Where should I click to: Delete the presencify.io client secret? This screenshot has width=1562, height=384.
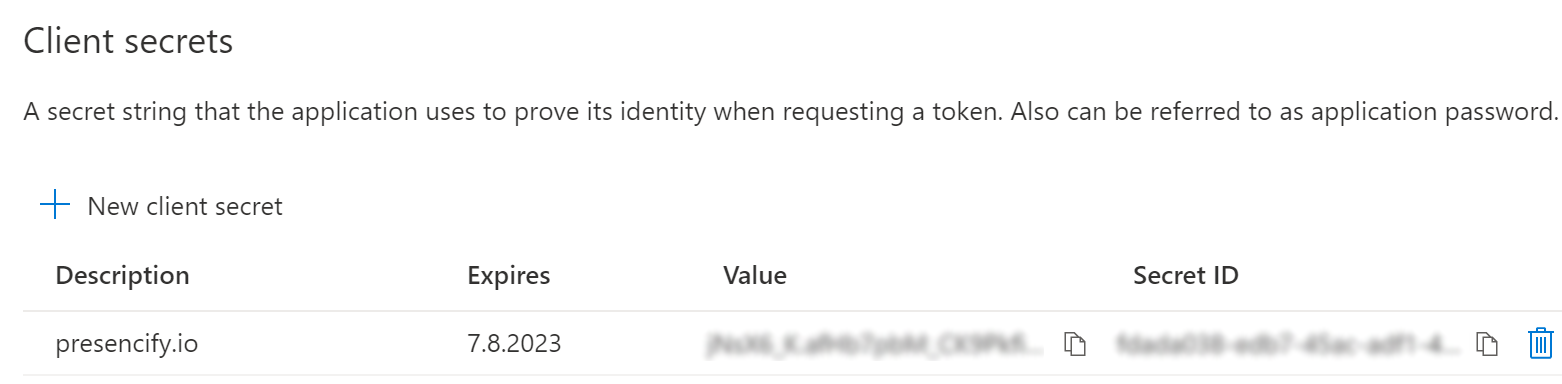click(1540, 344)
